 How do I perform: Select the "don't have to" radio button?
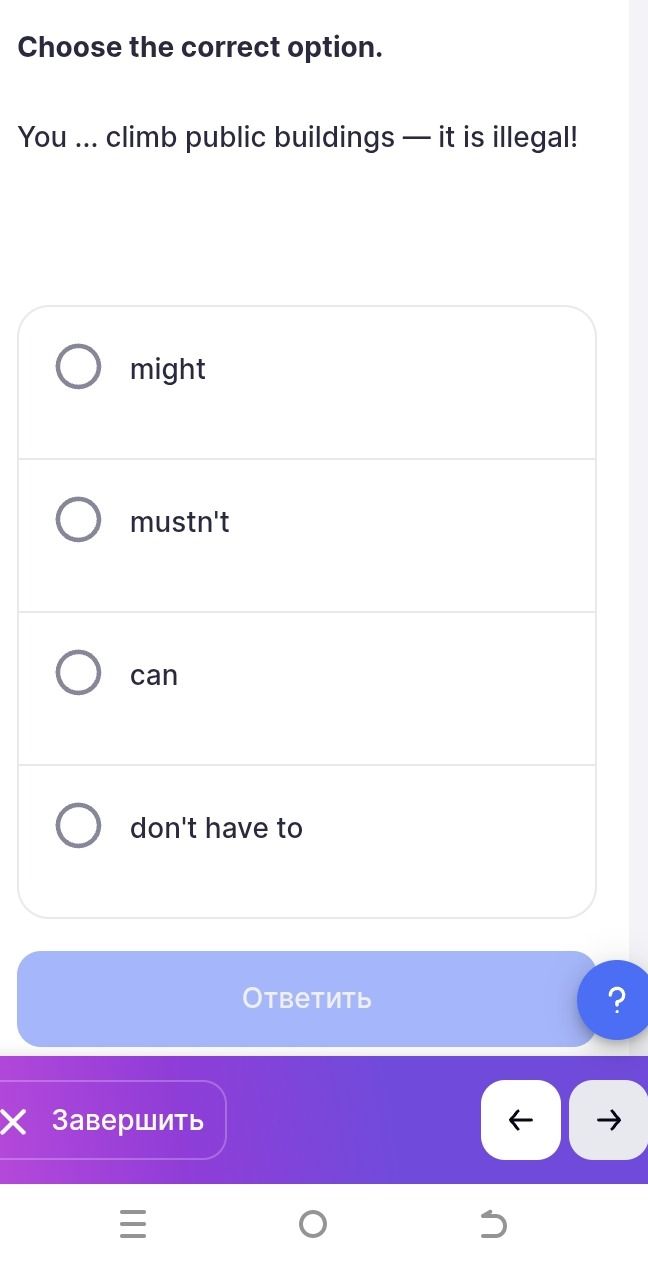(x=78, y=827)
